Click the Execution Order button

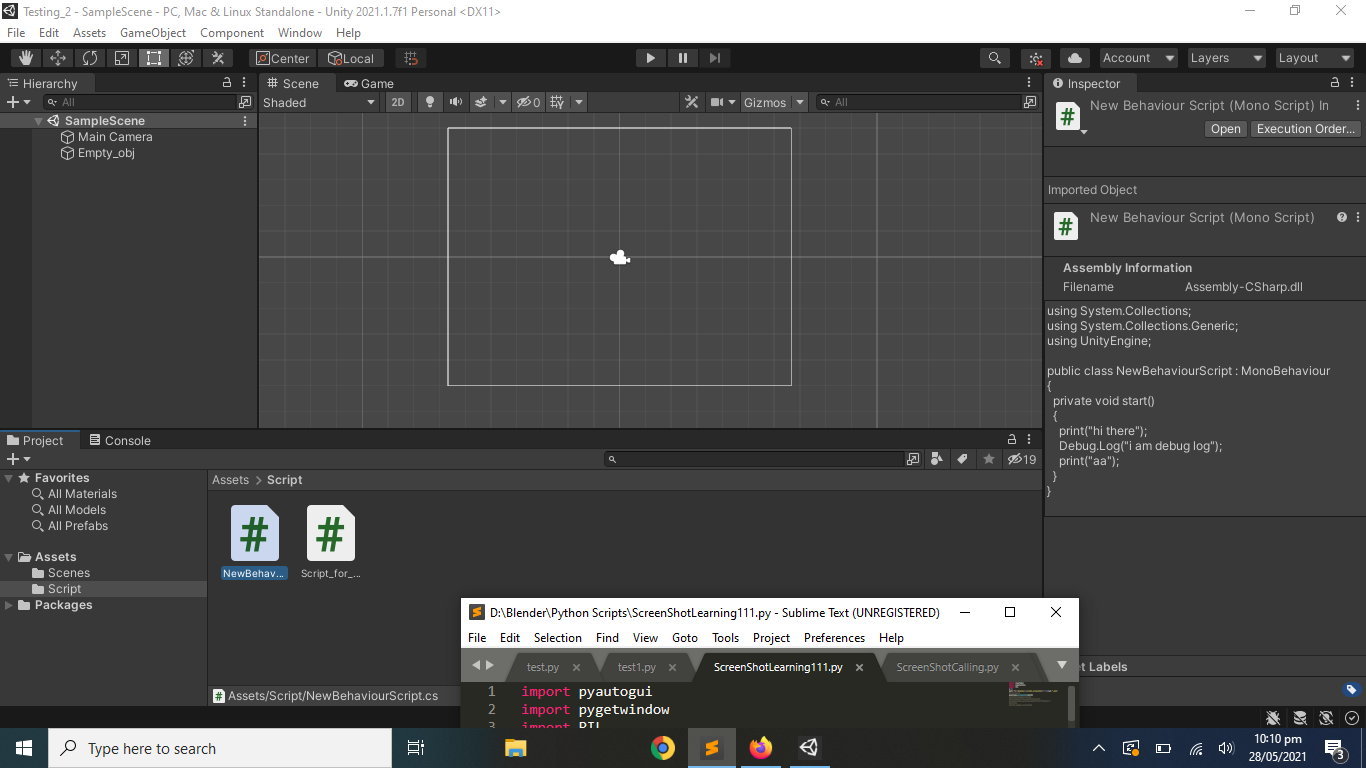[1305, 128]
